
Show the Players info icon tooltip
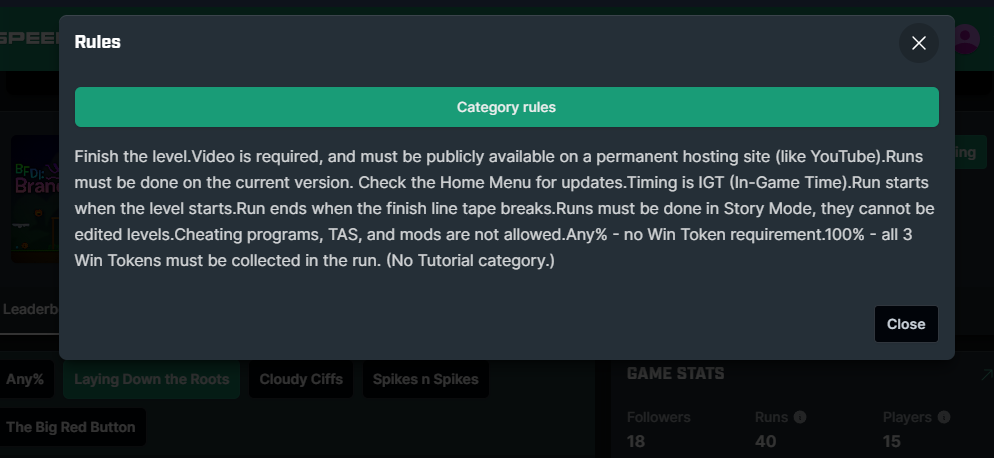943,417
